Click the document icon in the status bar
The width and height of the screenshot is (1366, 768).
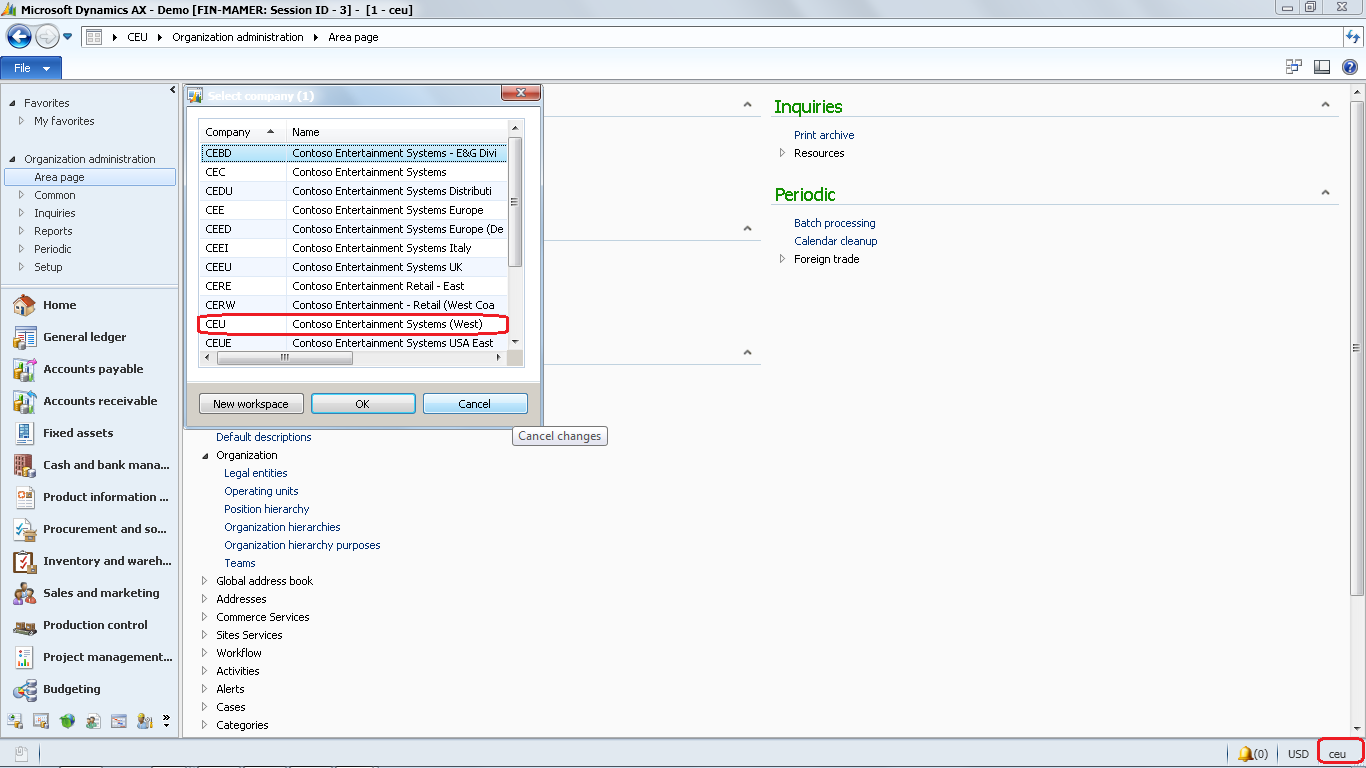pos(21,753)
